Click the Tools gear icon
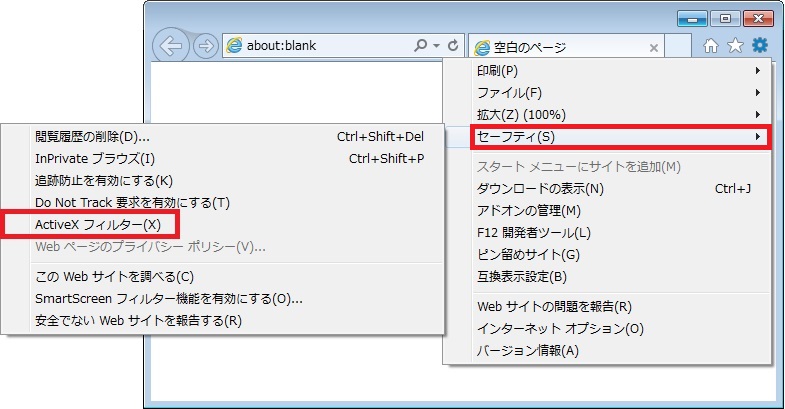 [759, 45]
